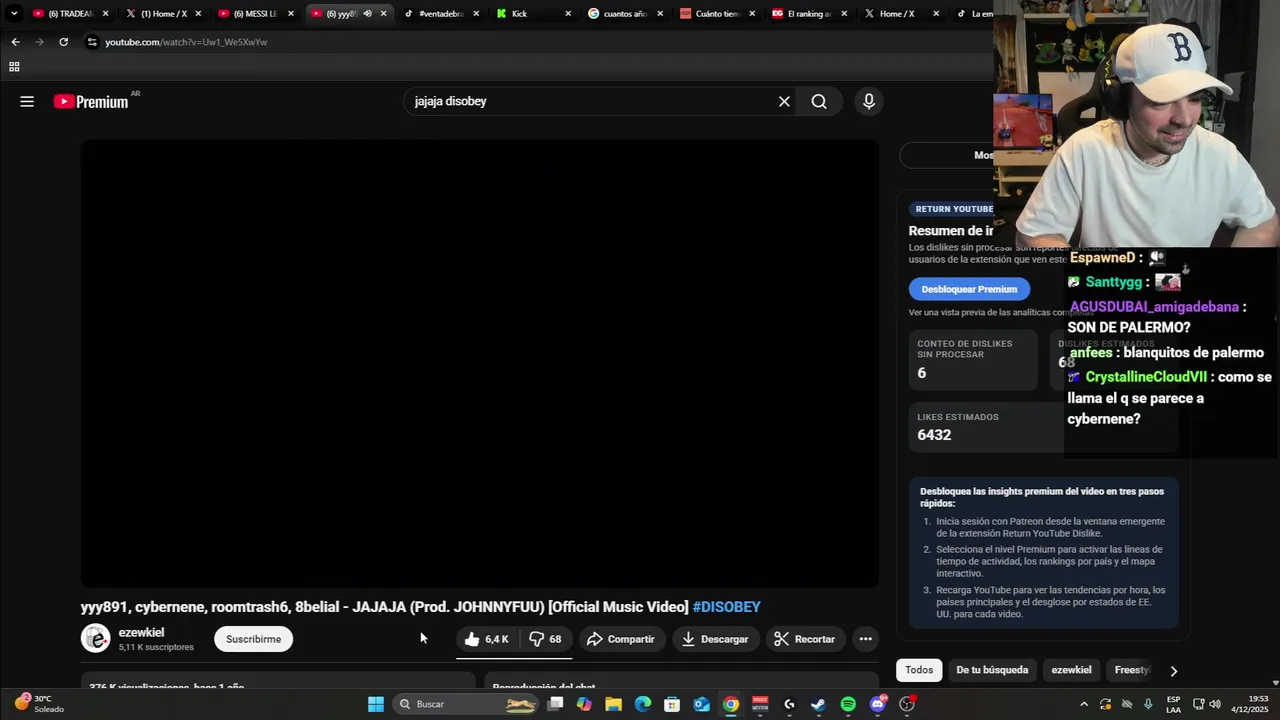1280x720 pixels.
Task: Switch to cuantos año Google tab
Action: 624,14
